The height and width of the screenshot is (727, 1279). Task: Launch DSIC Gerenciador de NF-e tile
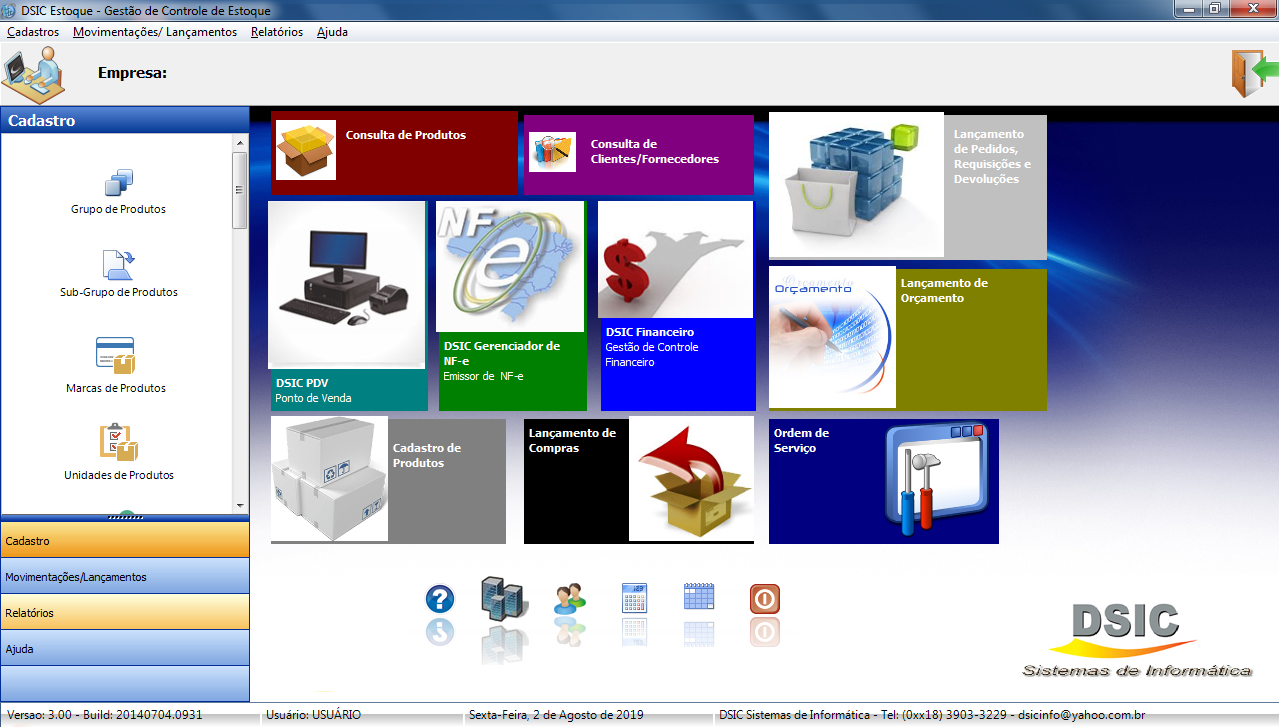tap(512, 306)
